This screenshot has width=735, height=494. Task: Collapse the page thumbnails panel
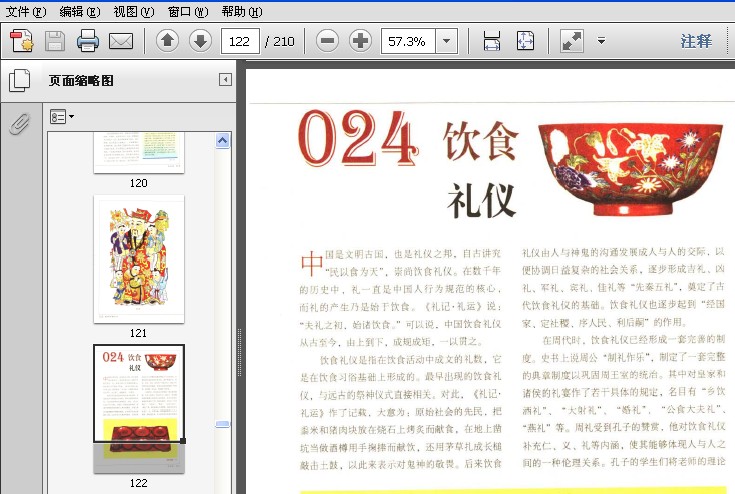click(x=225, y=80)
